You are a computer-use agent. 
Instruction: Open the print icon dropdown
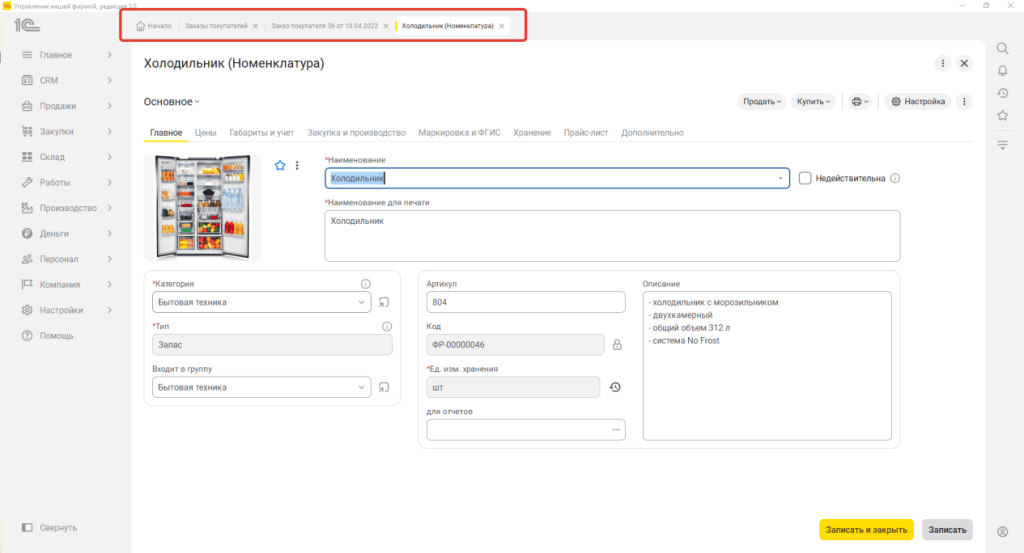click(x=859, y=101)
